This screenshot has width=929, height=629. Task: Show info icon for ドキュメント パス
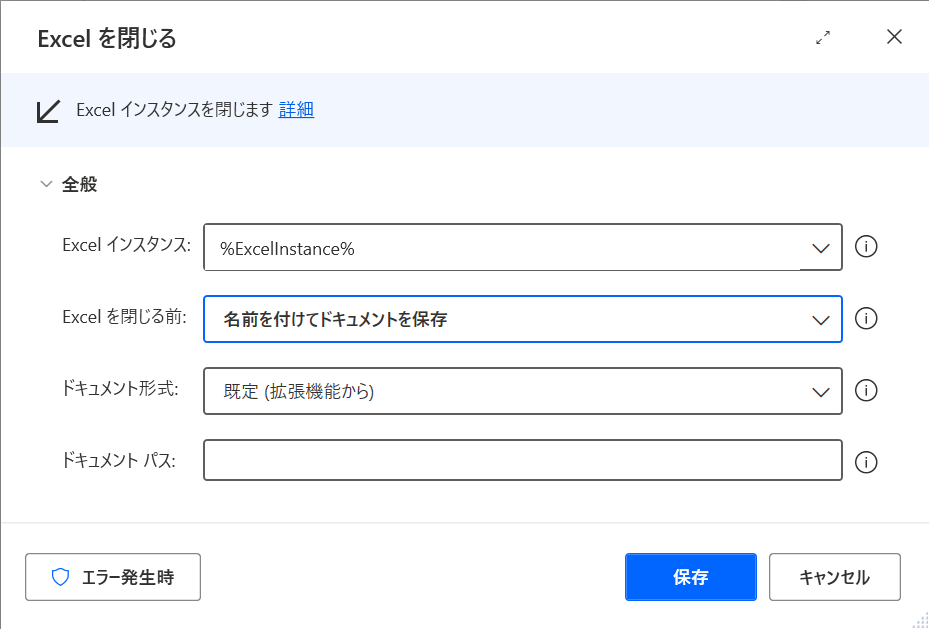[867, 462]
